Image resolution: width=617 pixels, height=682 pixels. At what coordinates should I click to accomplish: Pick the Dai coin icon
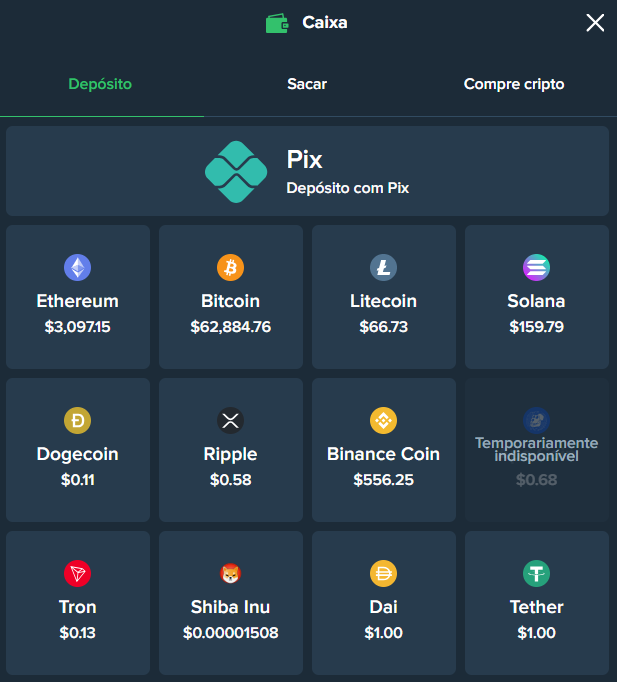coord(384,573)
